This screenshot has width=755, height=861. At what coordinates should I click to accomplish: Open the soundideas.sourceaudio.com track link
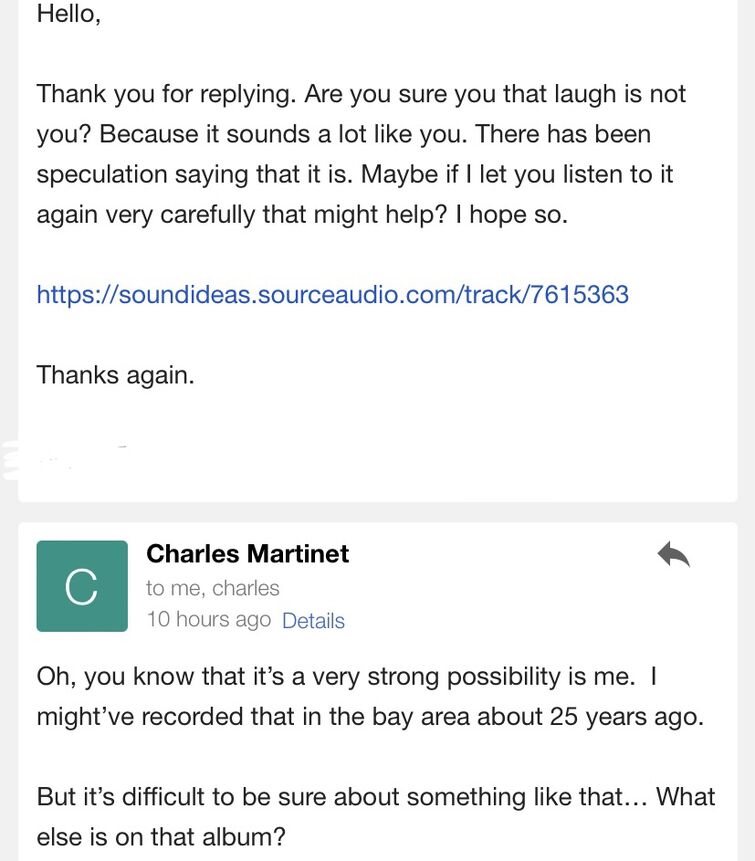click(332, 294)
